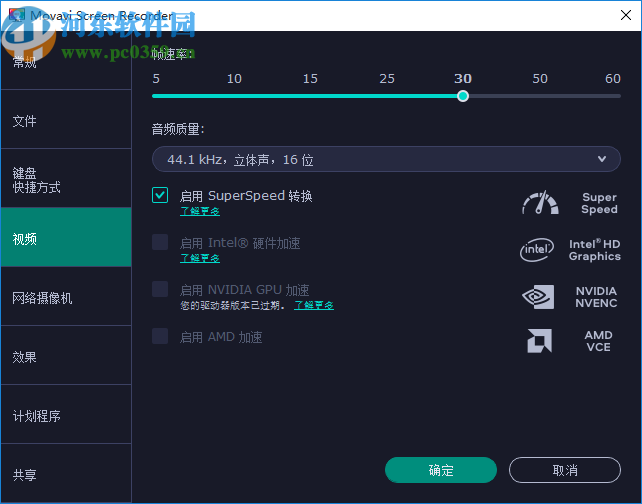Click the Super Speed text label
The height and width of the screenshot is (504, 642).
[599, 203]
